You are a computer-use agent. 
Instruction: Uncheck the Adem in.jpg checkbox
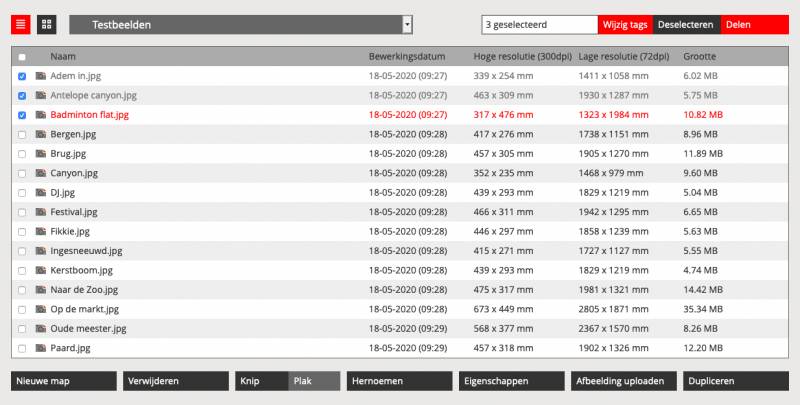pyautogui.click(x=22, y=76)
